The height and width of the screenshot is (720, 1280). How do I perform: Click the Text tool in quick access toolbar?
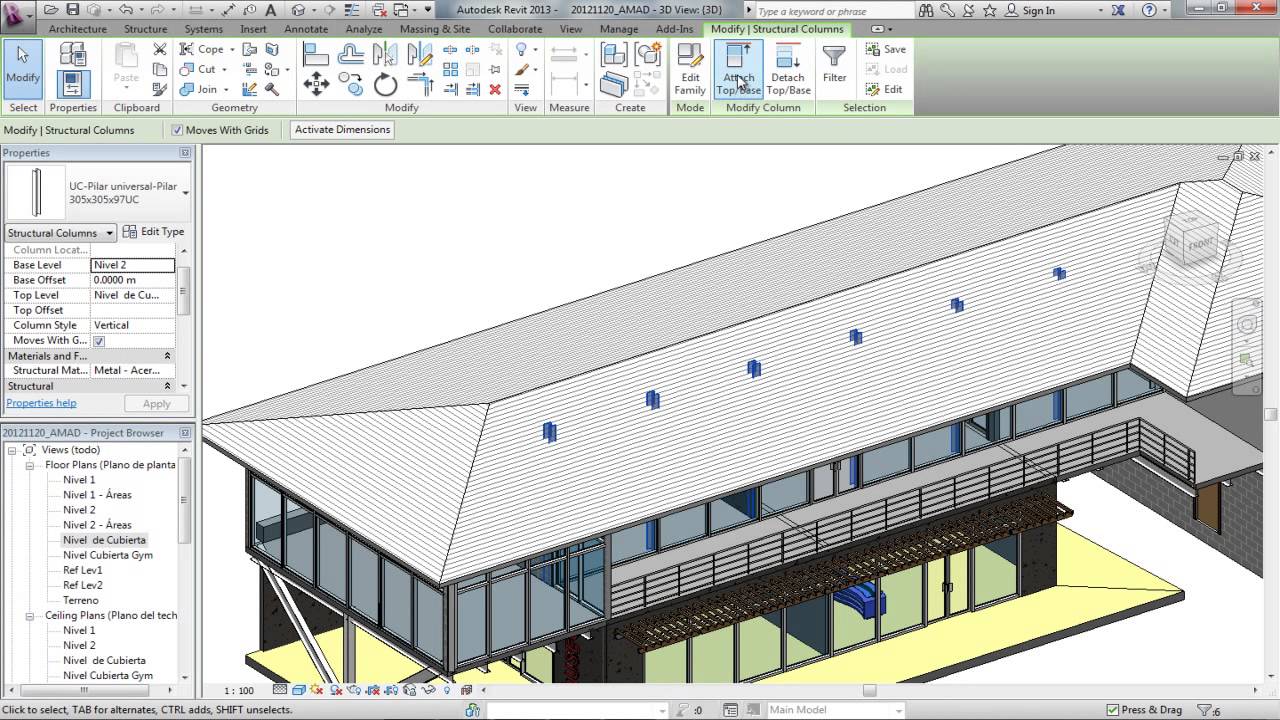pos(270,10)
